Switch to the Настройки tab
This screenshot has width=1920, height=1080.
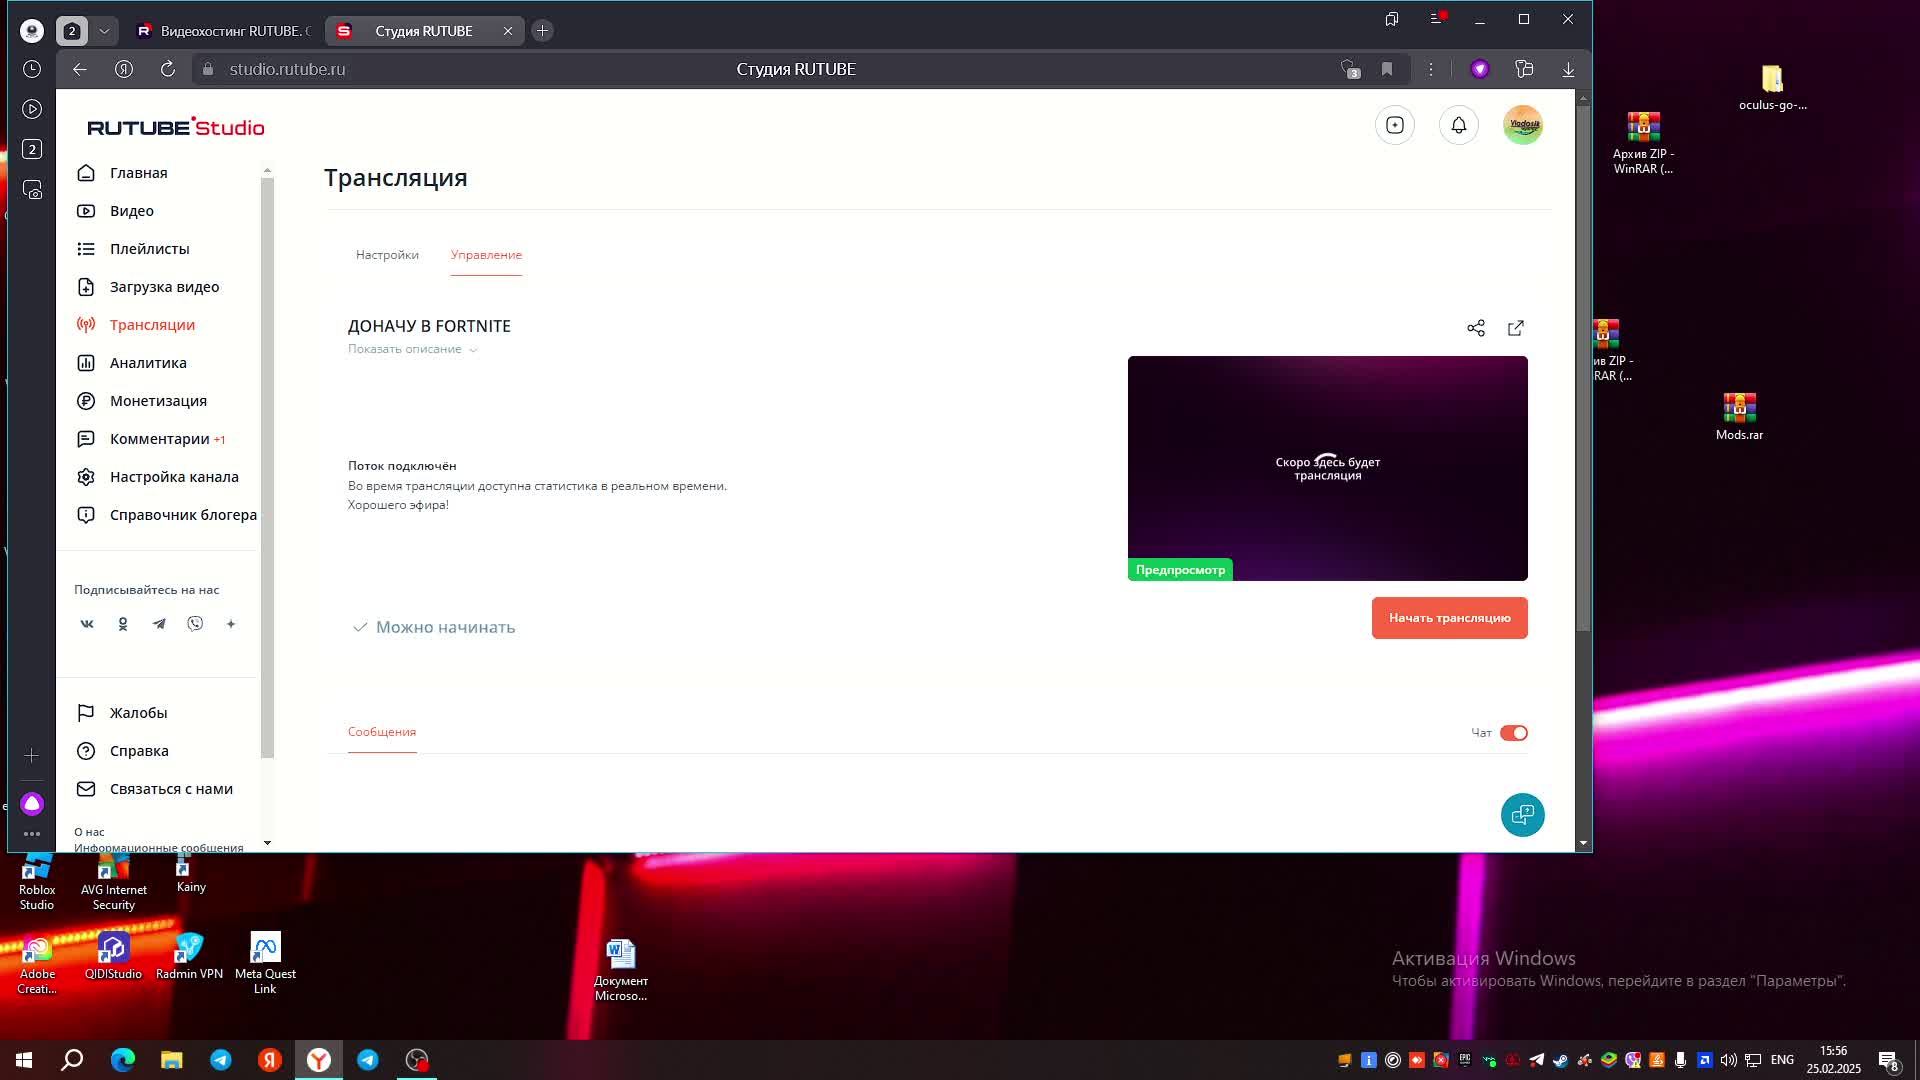coord(387,255)
